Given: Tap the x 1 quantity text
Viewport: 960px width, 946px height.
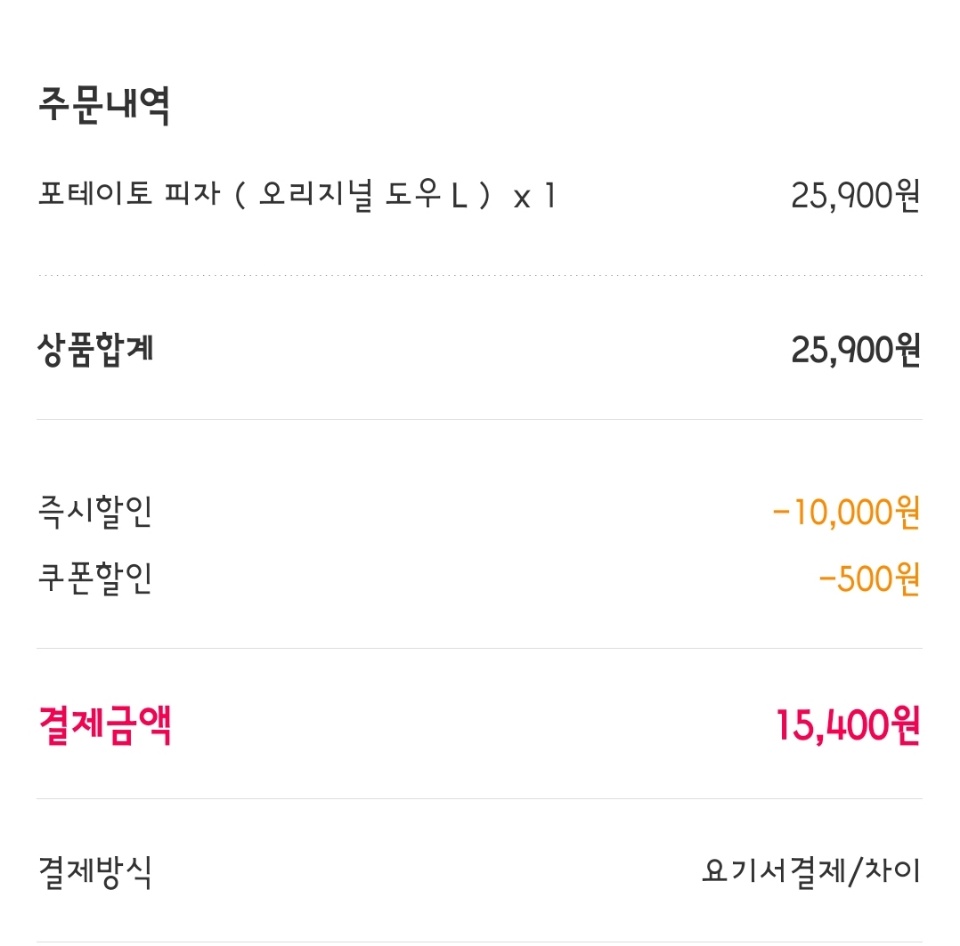Looking at the screenshot, I should coord(533,197).
